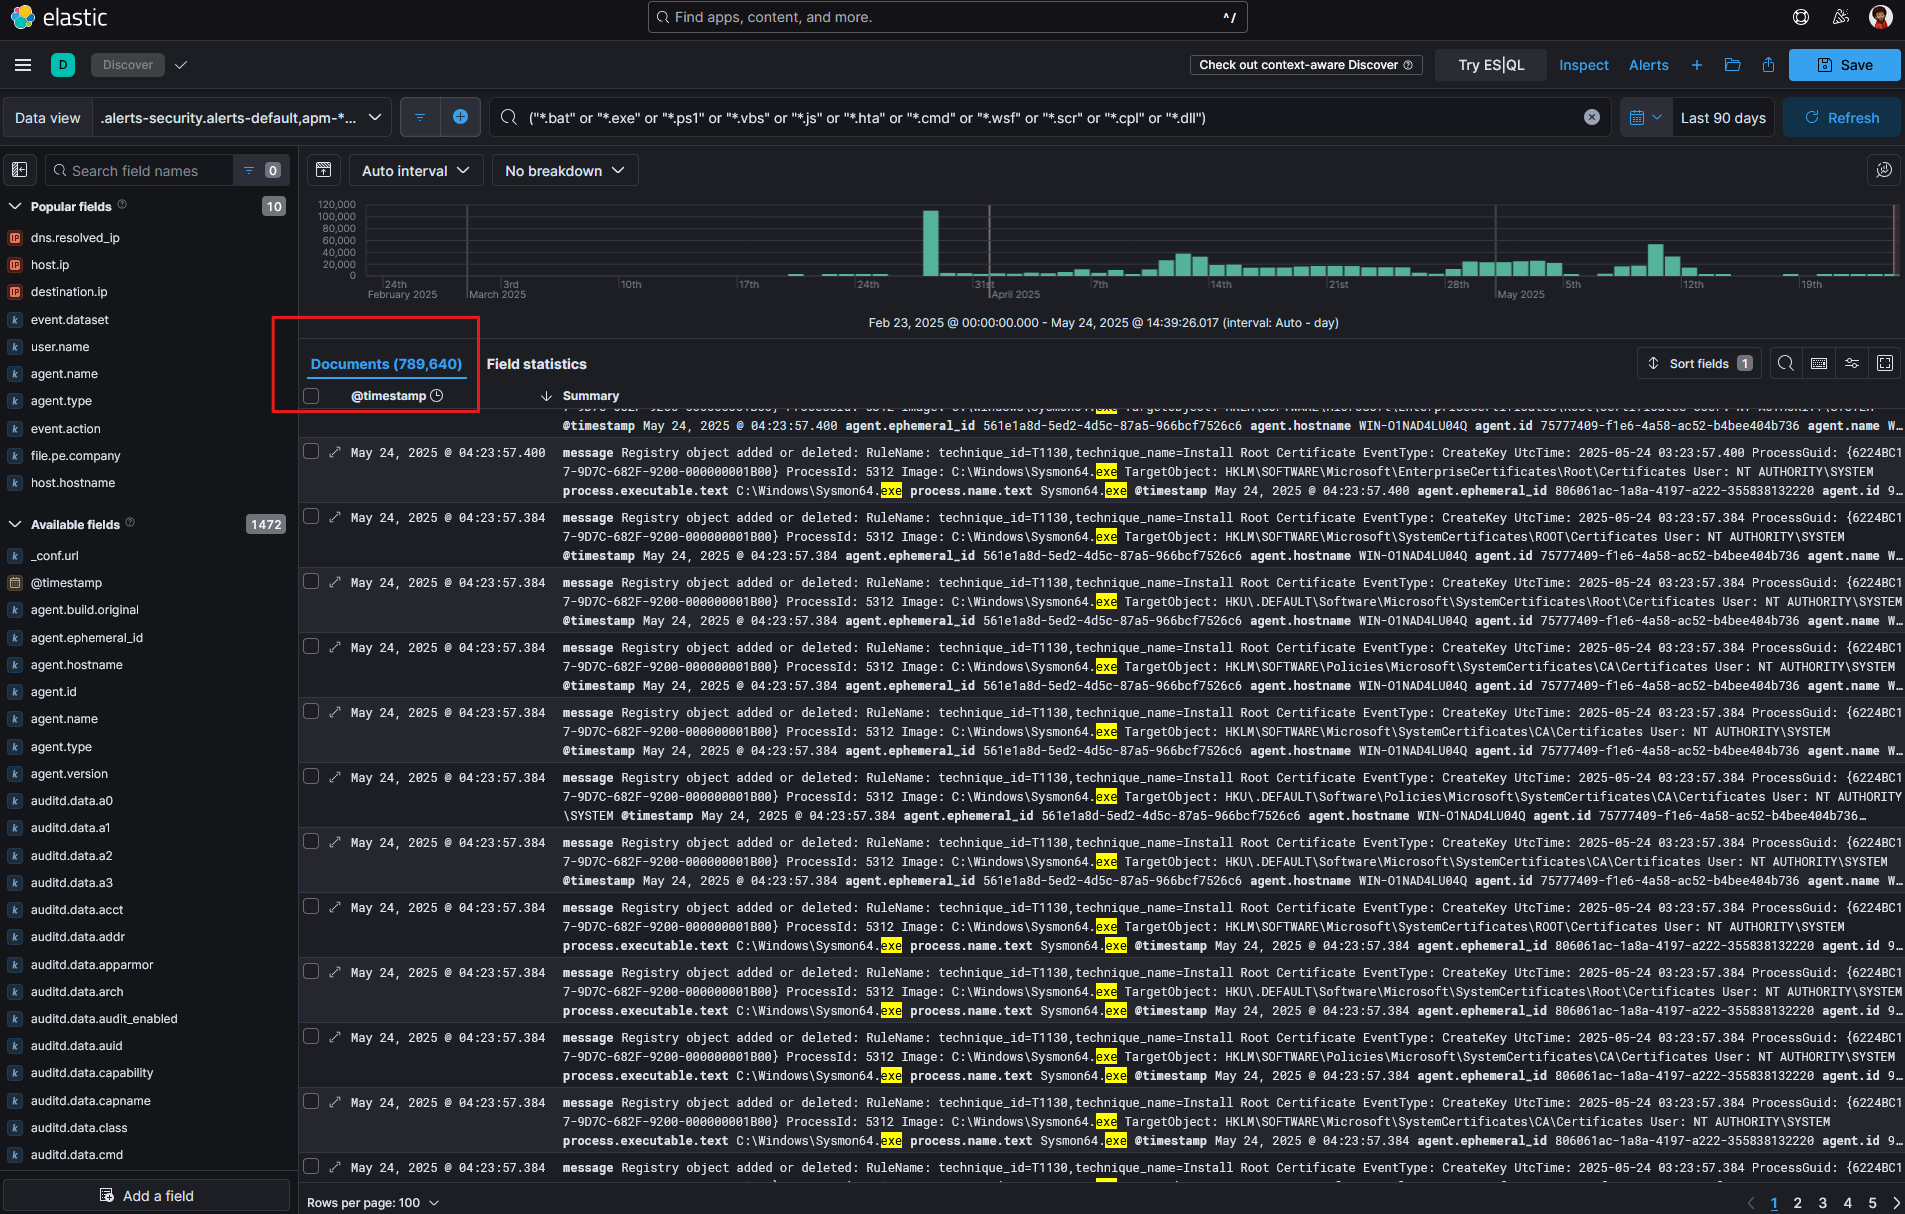
Task: Click the tallest histogram bar in March
Action: [931, 243]
